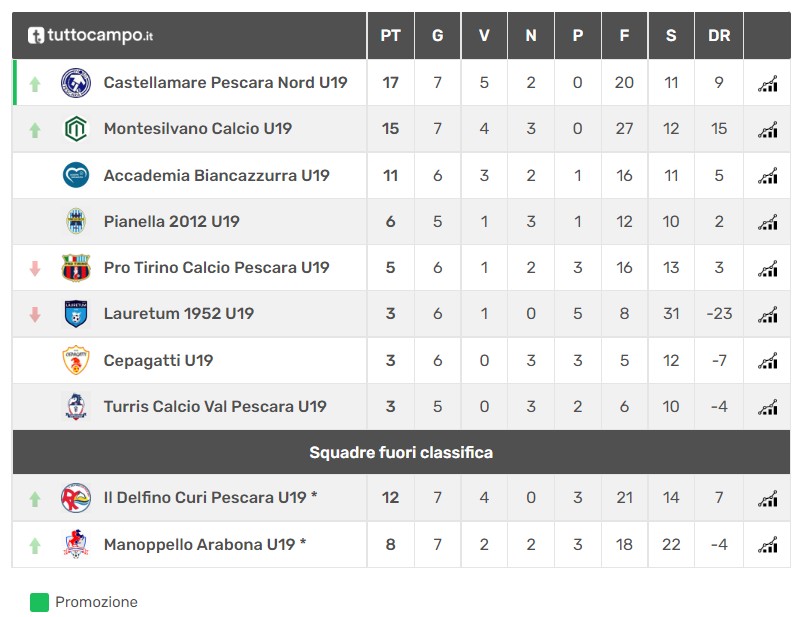This screenshot has height=617, width=802.
Task: Open stats chart icon for Montesilvano Calcio U19
Action: pyautogui.click(x=767, y=129)
